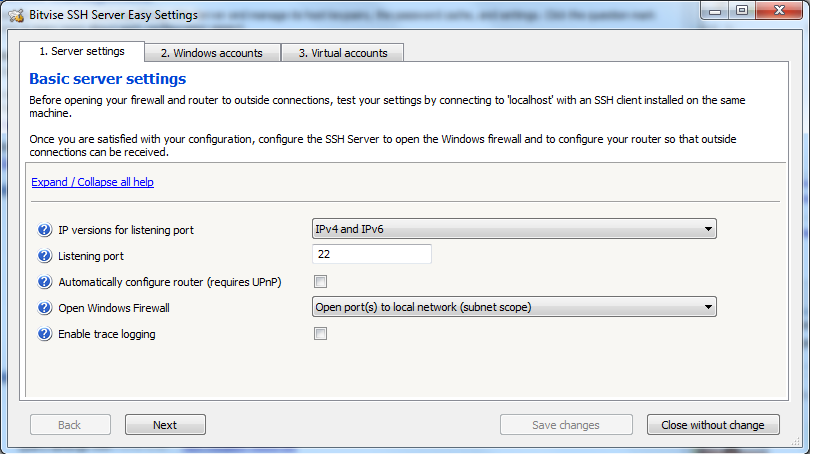Click the Basic server settings heading
This screenshot has width=813, height=454.
click(x=107, y=79)
